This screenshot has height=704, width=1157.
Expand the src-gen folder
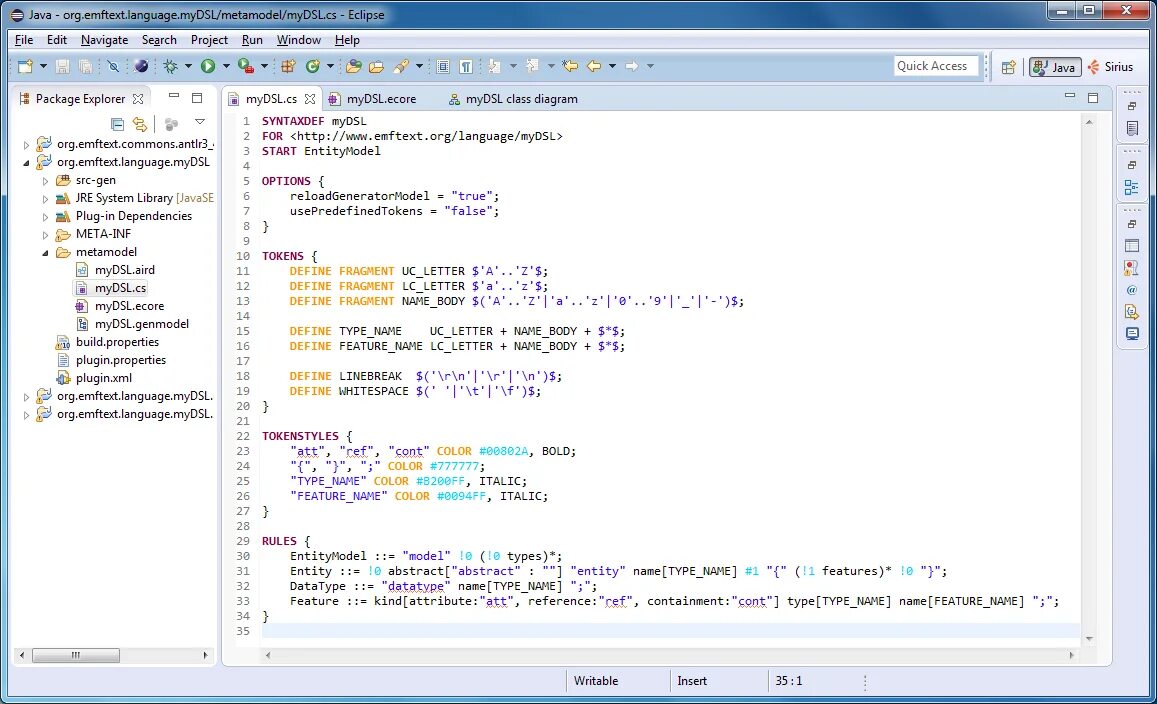(x=45, y=180)
